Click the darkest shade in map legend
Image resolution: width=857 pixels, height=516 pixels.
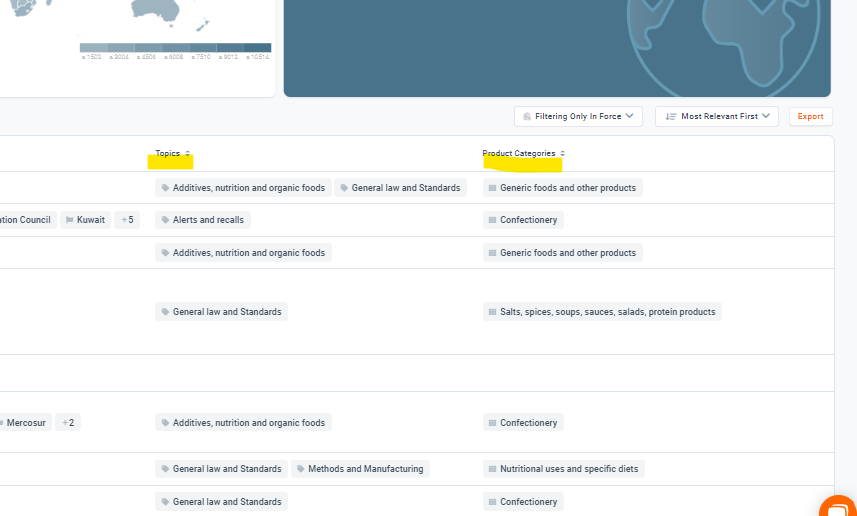258,47
